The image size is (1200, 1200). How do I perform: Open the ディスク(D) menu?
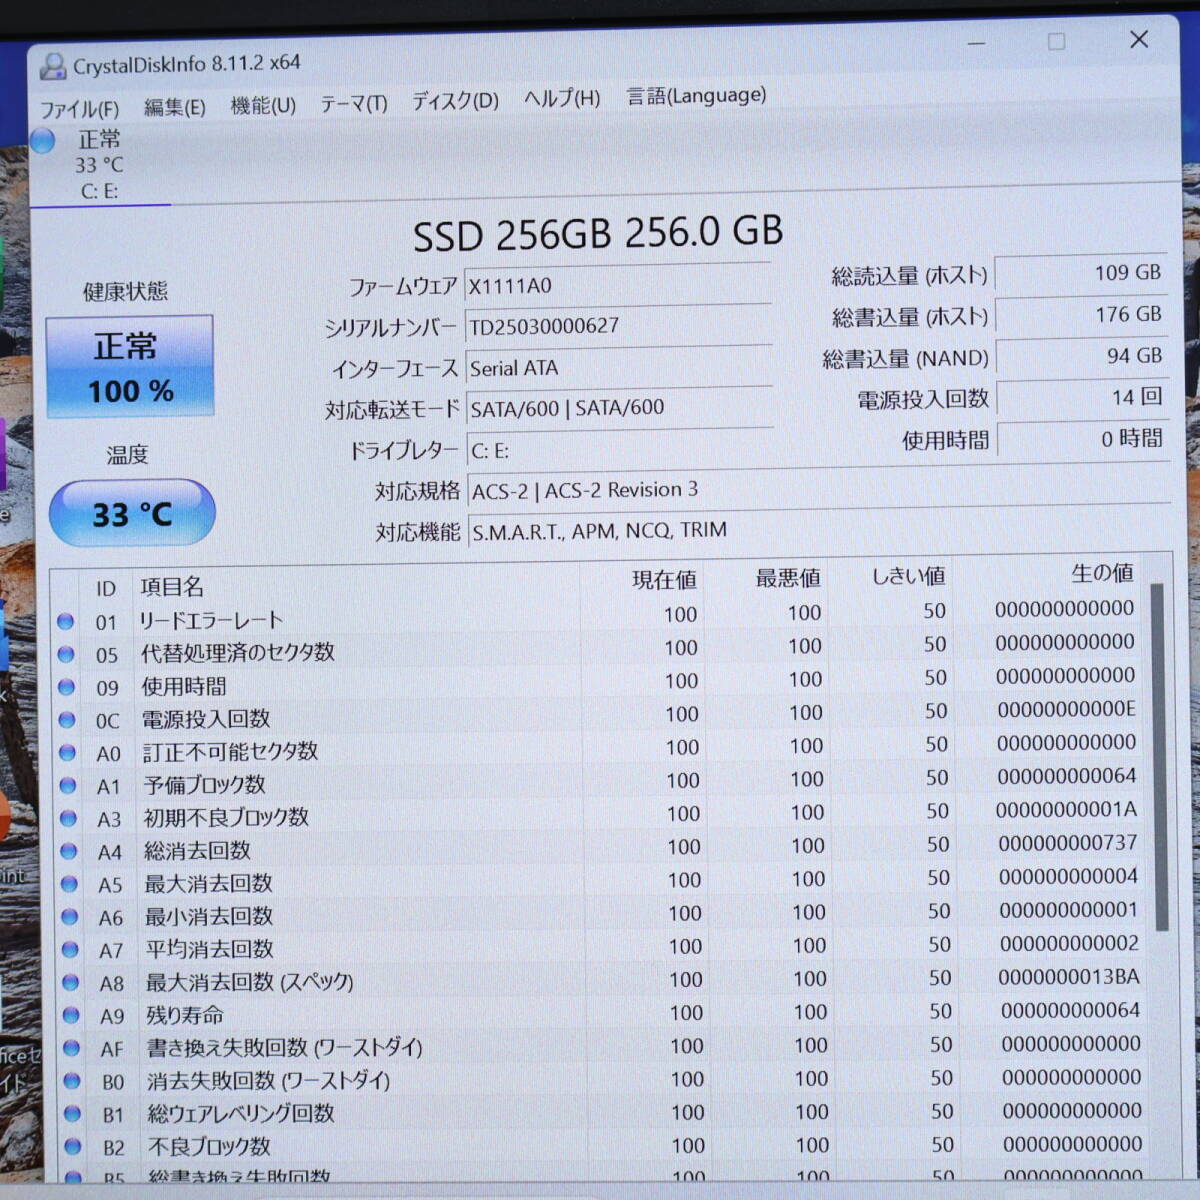[x=455, y=100]
